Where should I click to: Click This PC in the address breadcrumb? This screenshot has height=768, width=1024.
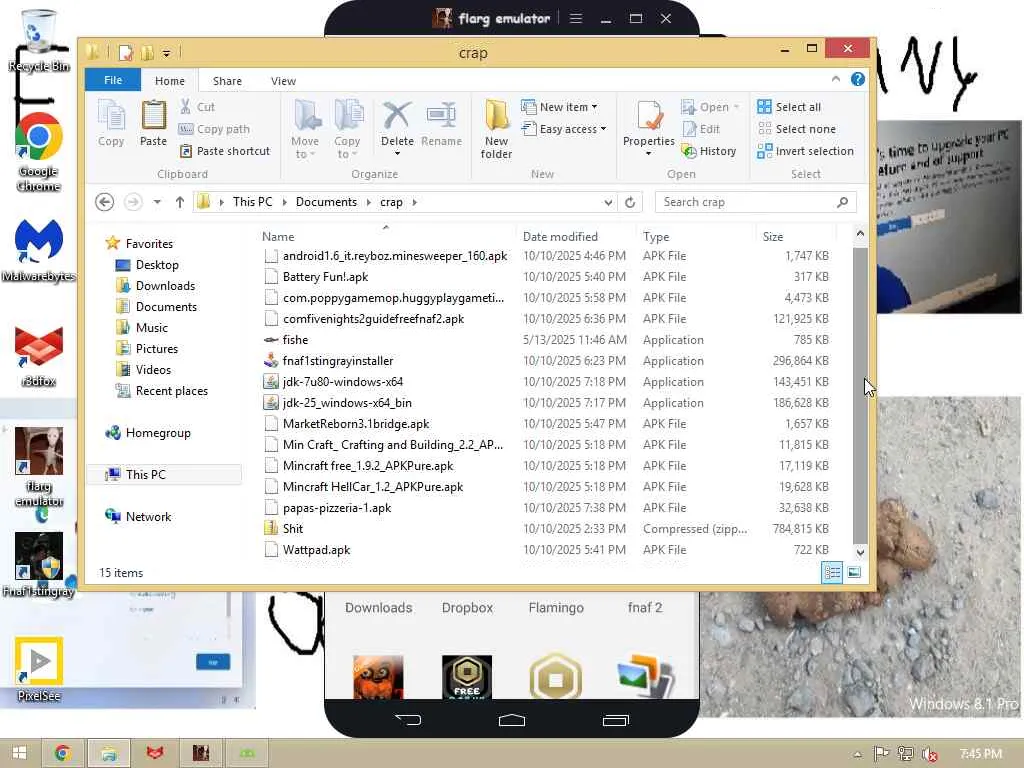coord(253,202)
